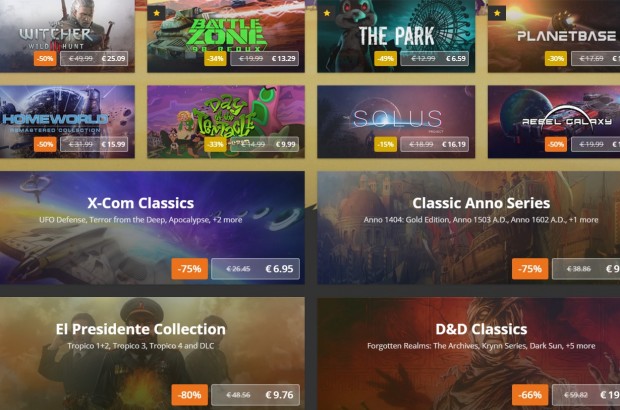Open the Rebel Galaxy game tile
Screen dimensions: 620x410
tap(554, 122)
